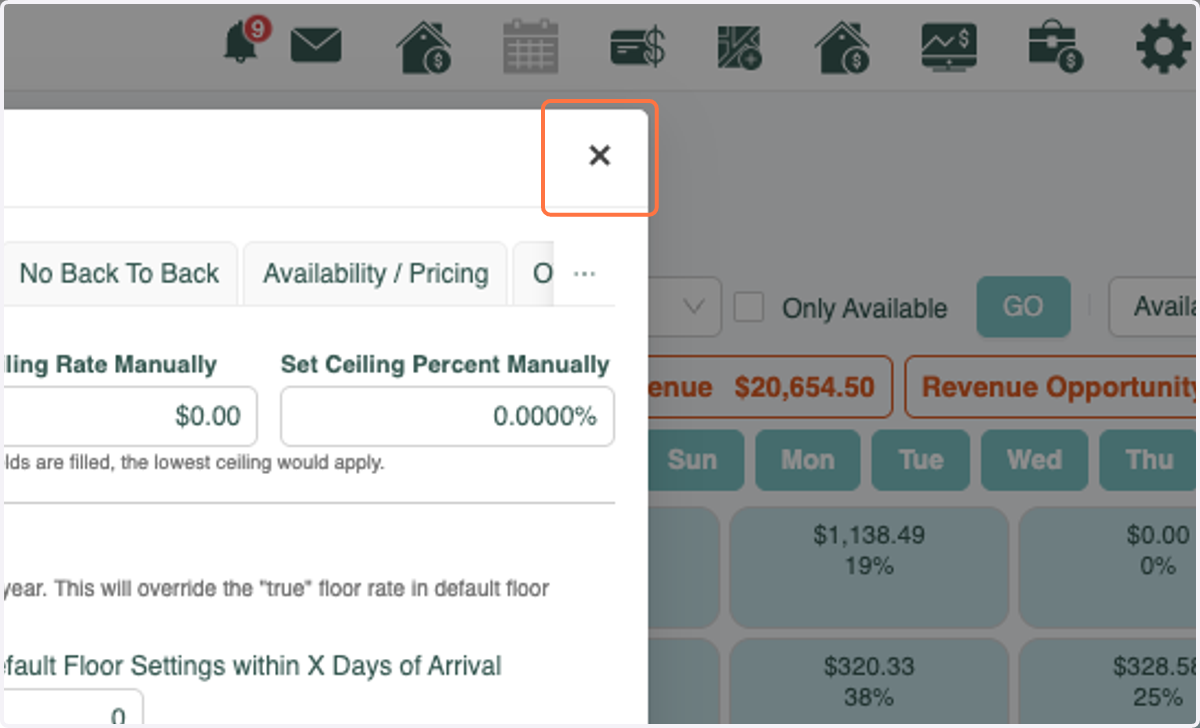Show more tabs via the ellipsis
The image size is (1200, 728).
[x=585, y=274]
